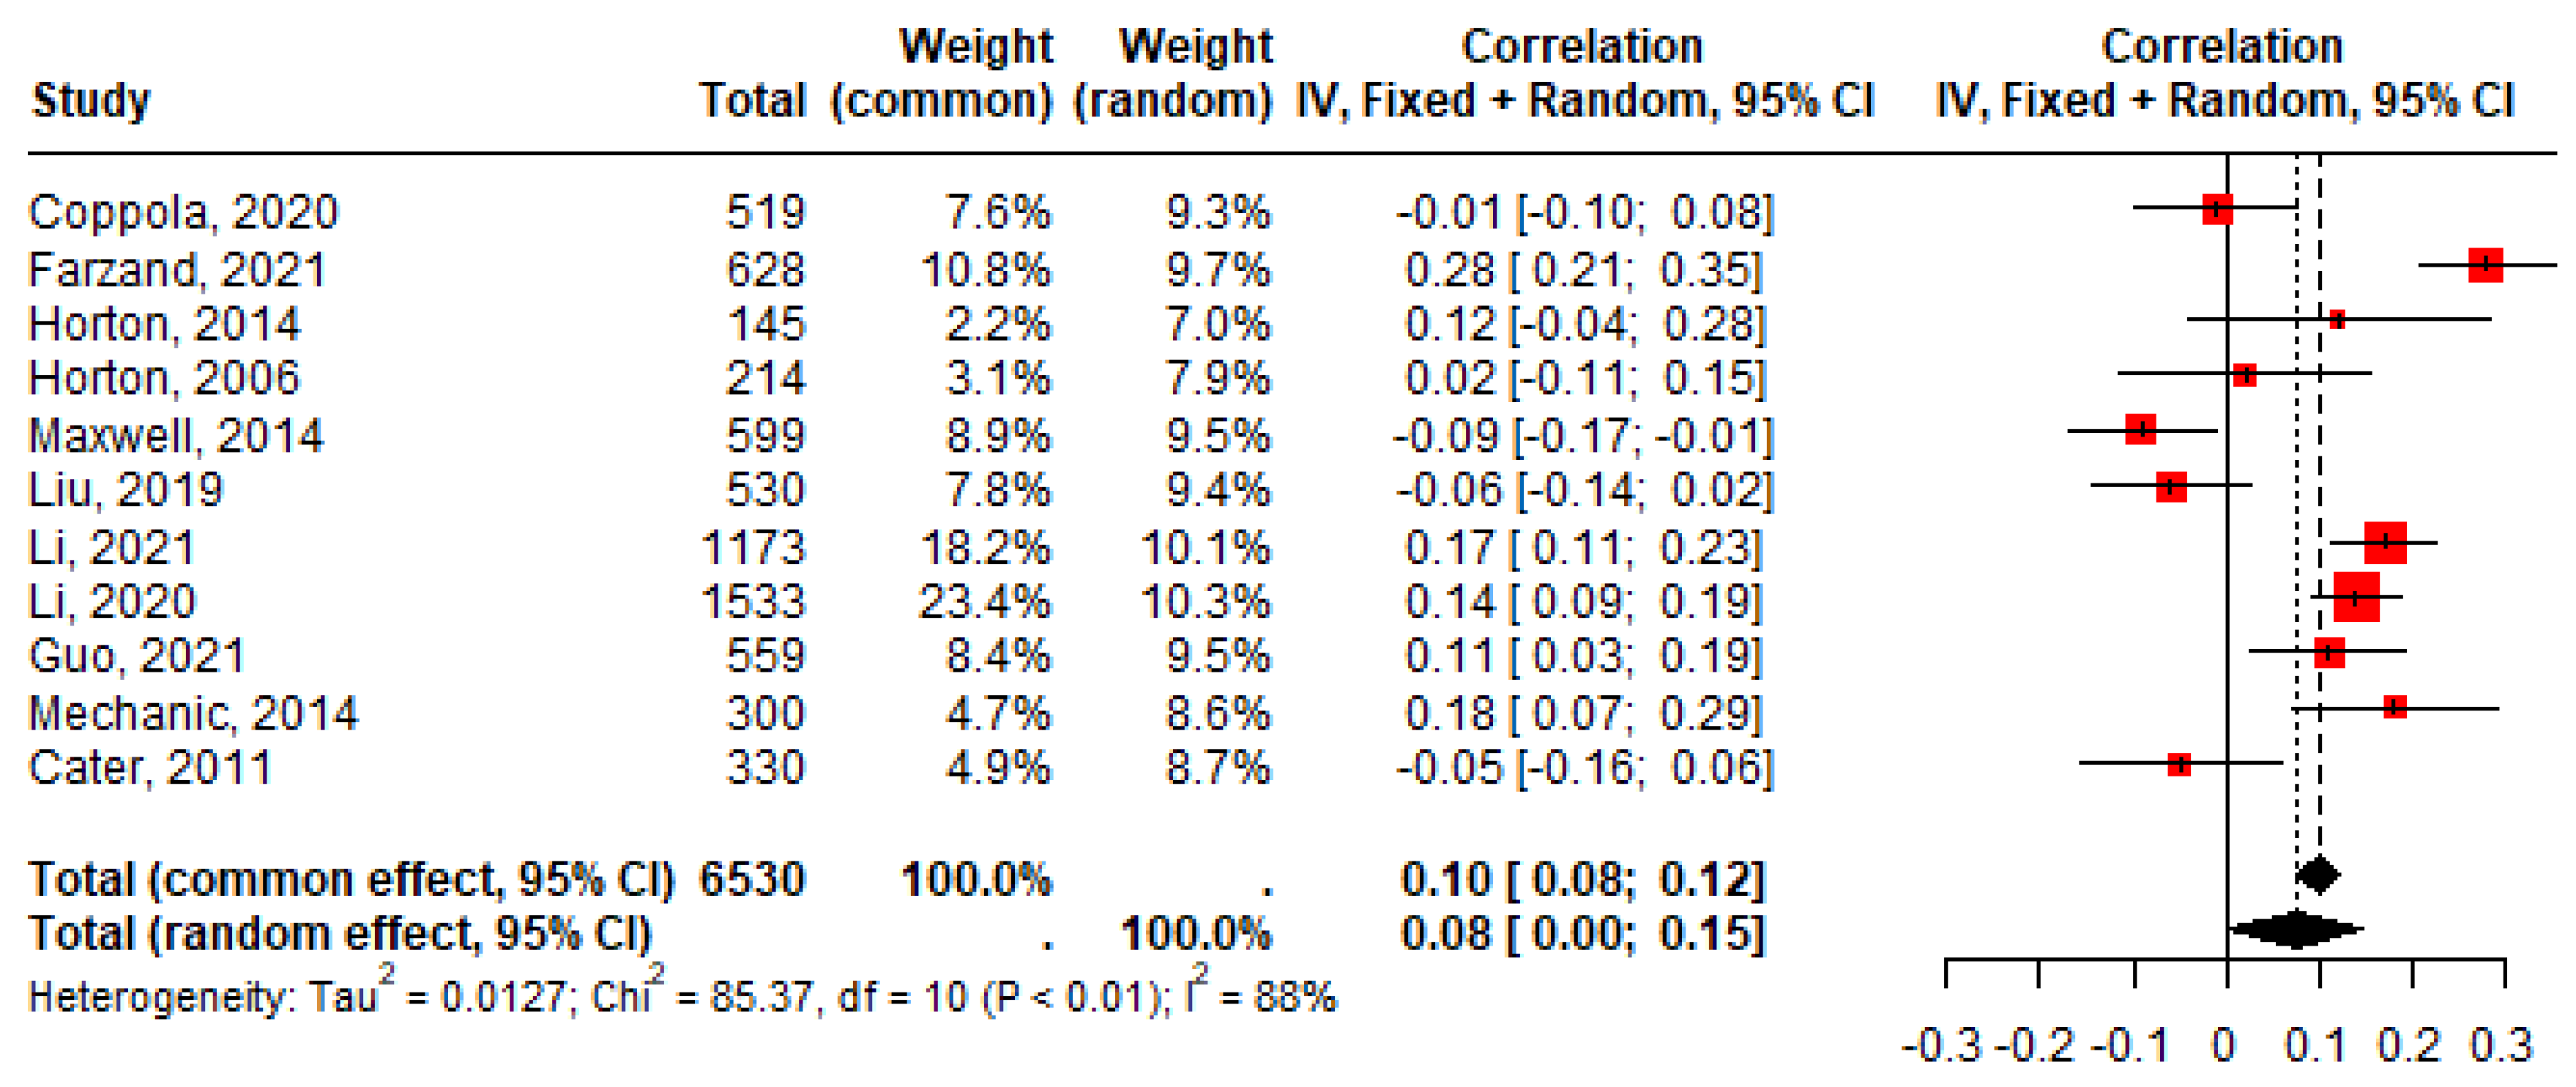Click the Horton, 2014 red square marker
2576x1087 pixels.
2337,320
